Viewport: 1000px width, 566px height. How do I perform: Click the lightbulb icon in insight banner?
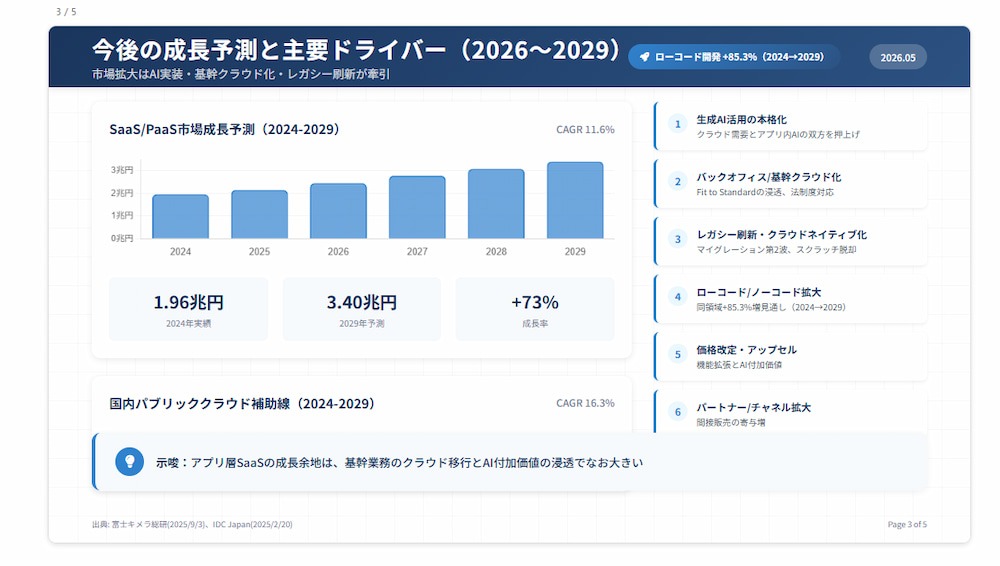(x=129, y=462)
